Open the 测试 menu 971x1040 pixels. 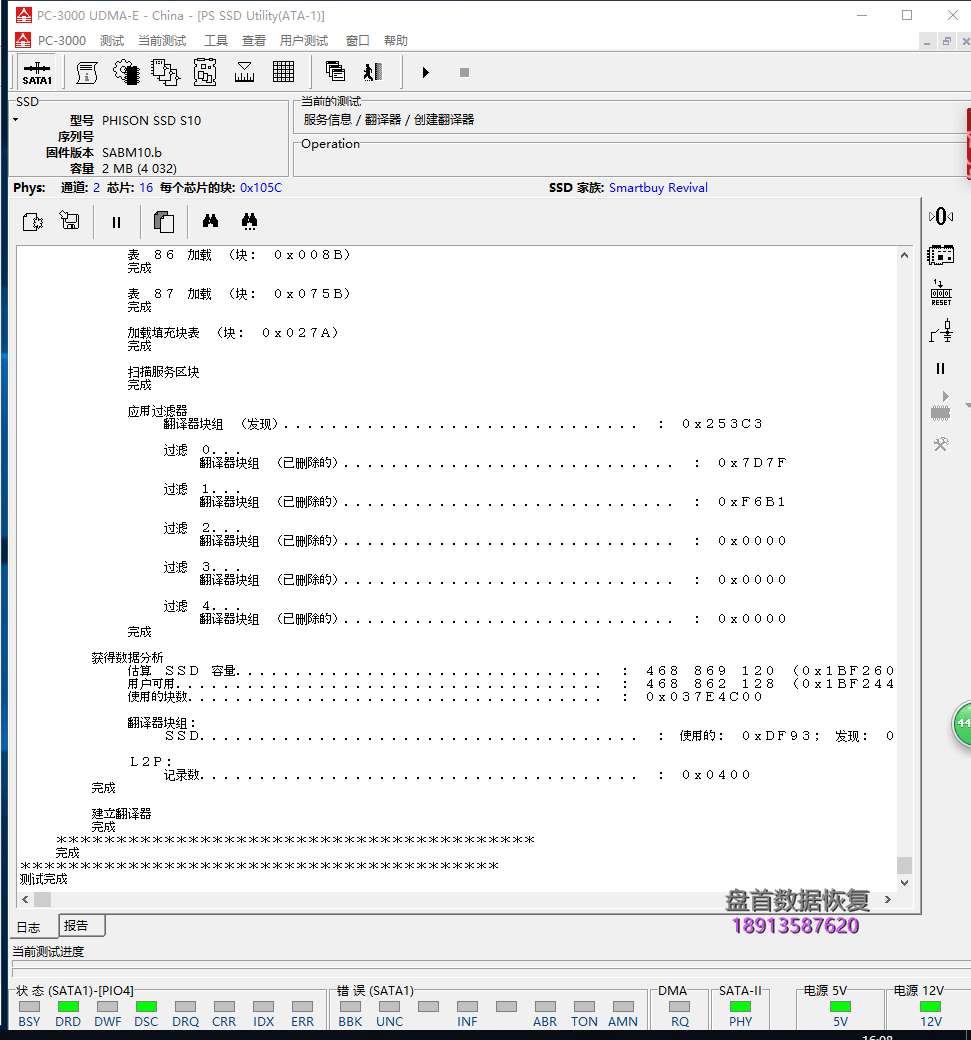(112, 40)
